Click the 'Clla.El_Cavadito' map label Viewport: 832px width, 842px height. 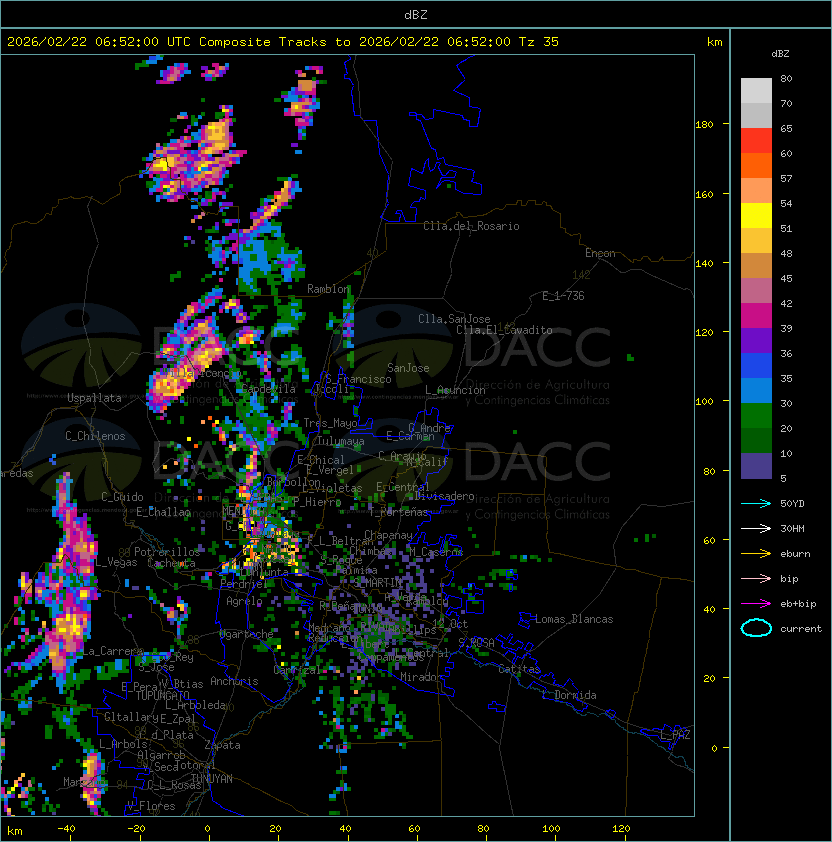[x=504, y=330]
